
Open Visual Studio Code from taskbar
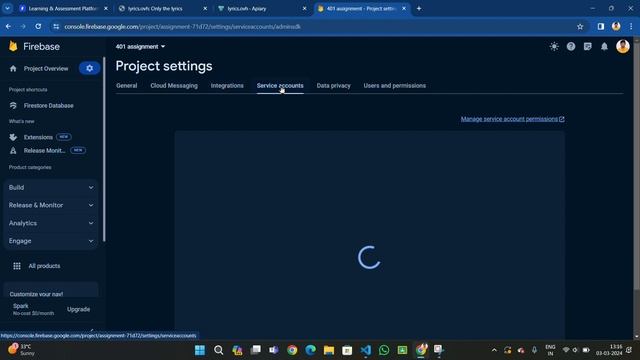pyautogui.click(x=366, y=350)
